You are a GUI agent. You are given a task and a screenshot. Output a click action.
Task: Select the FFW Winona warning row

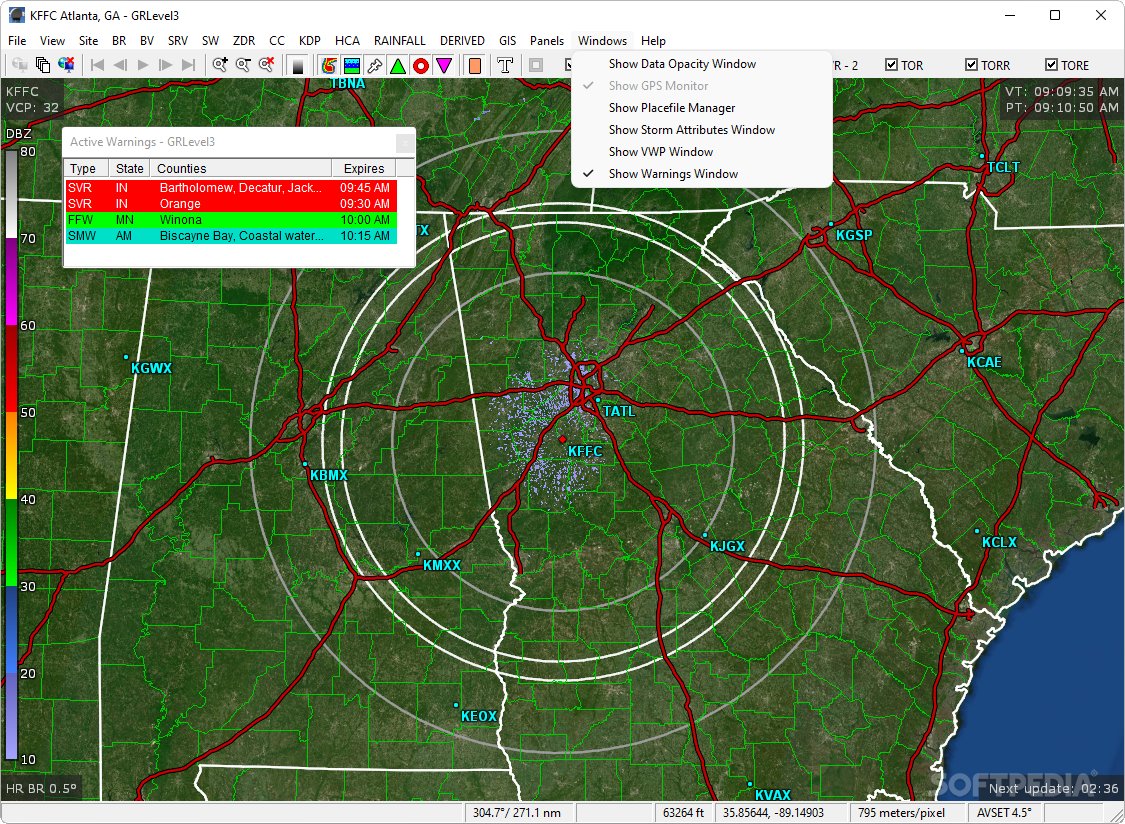tap(231, 220)
